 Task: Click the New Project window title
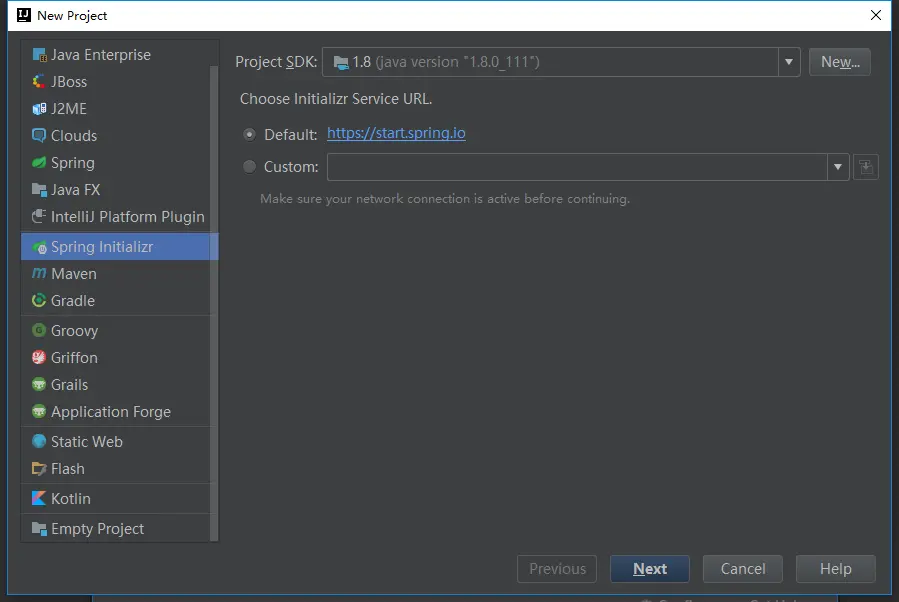point(72,15)
